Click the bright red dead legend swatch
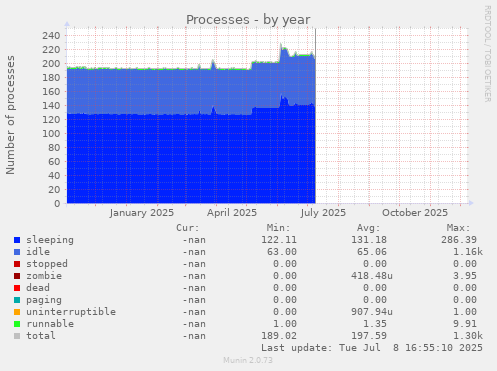The height and width of the screenshot is (371, 497). coord(17,288)
